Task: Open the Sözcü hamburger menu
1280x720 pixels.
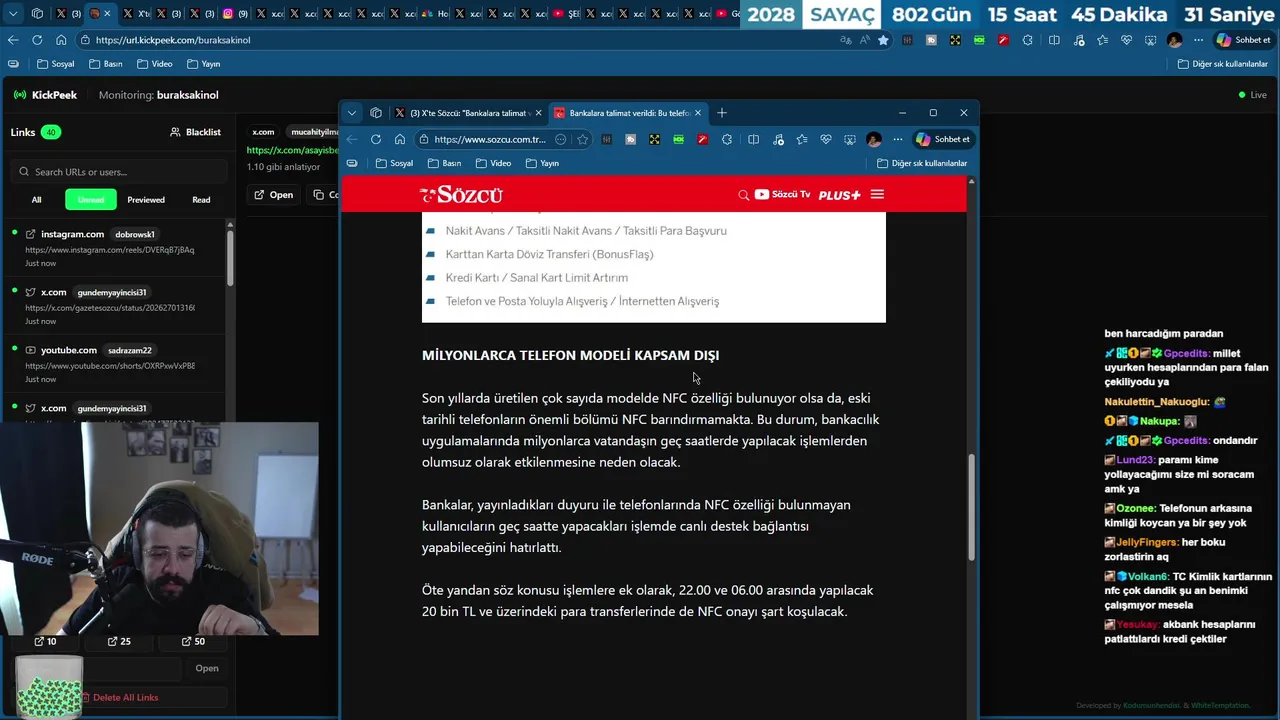Action: pyautogui.click(x=877, y=194)
